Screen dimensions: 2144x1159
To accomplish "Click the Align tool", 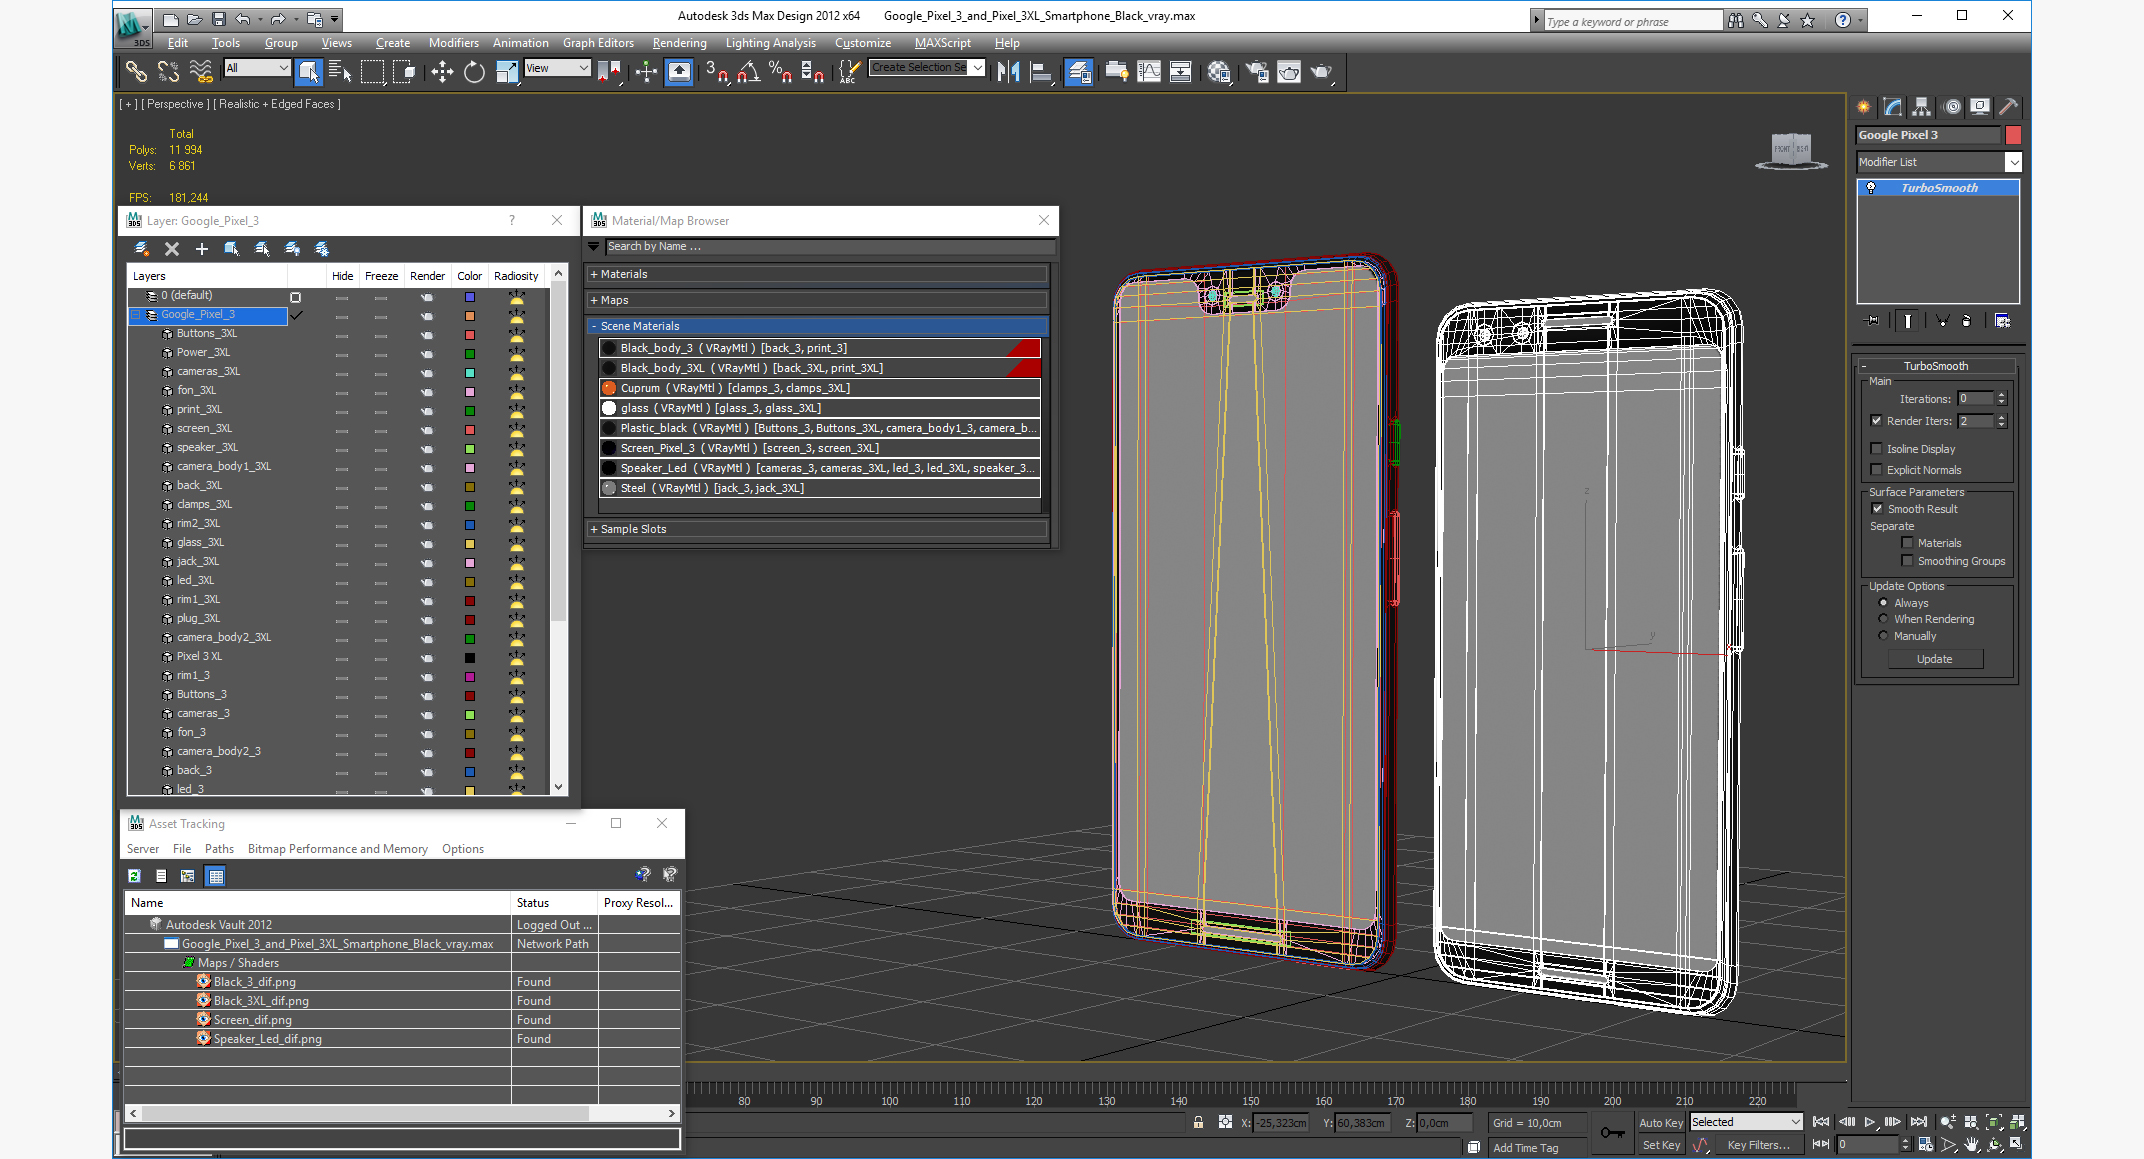I will click(1041, 71).
